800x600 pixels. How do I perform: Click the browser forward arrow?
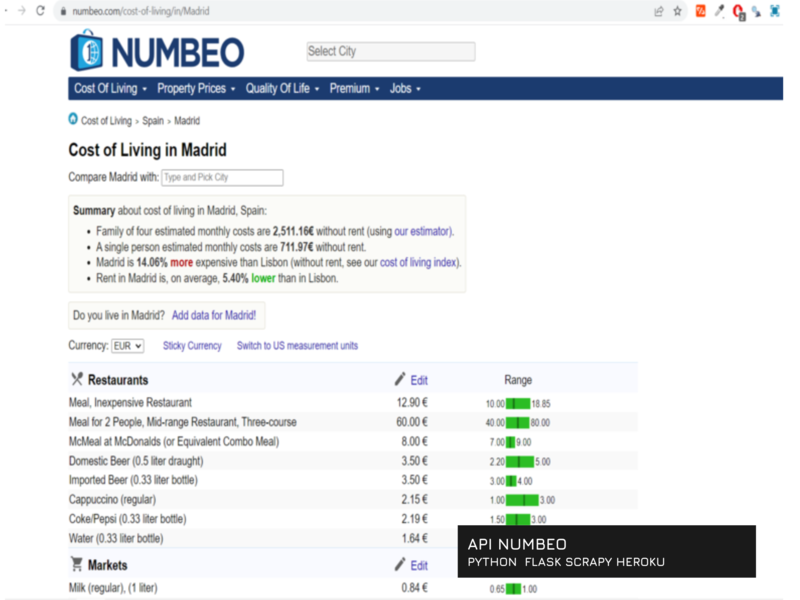point(21,11)
